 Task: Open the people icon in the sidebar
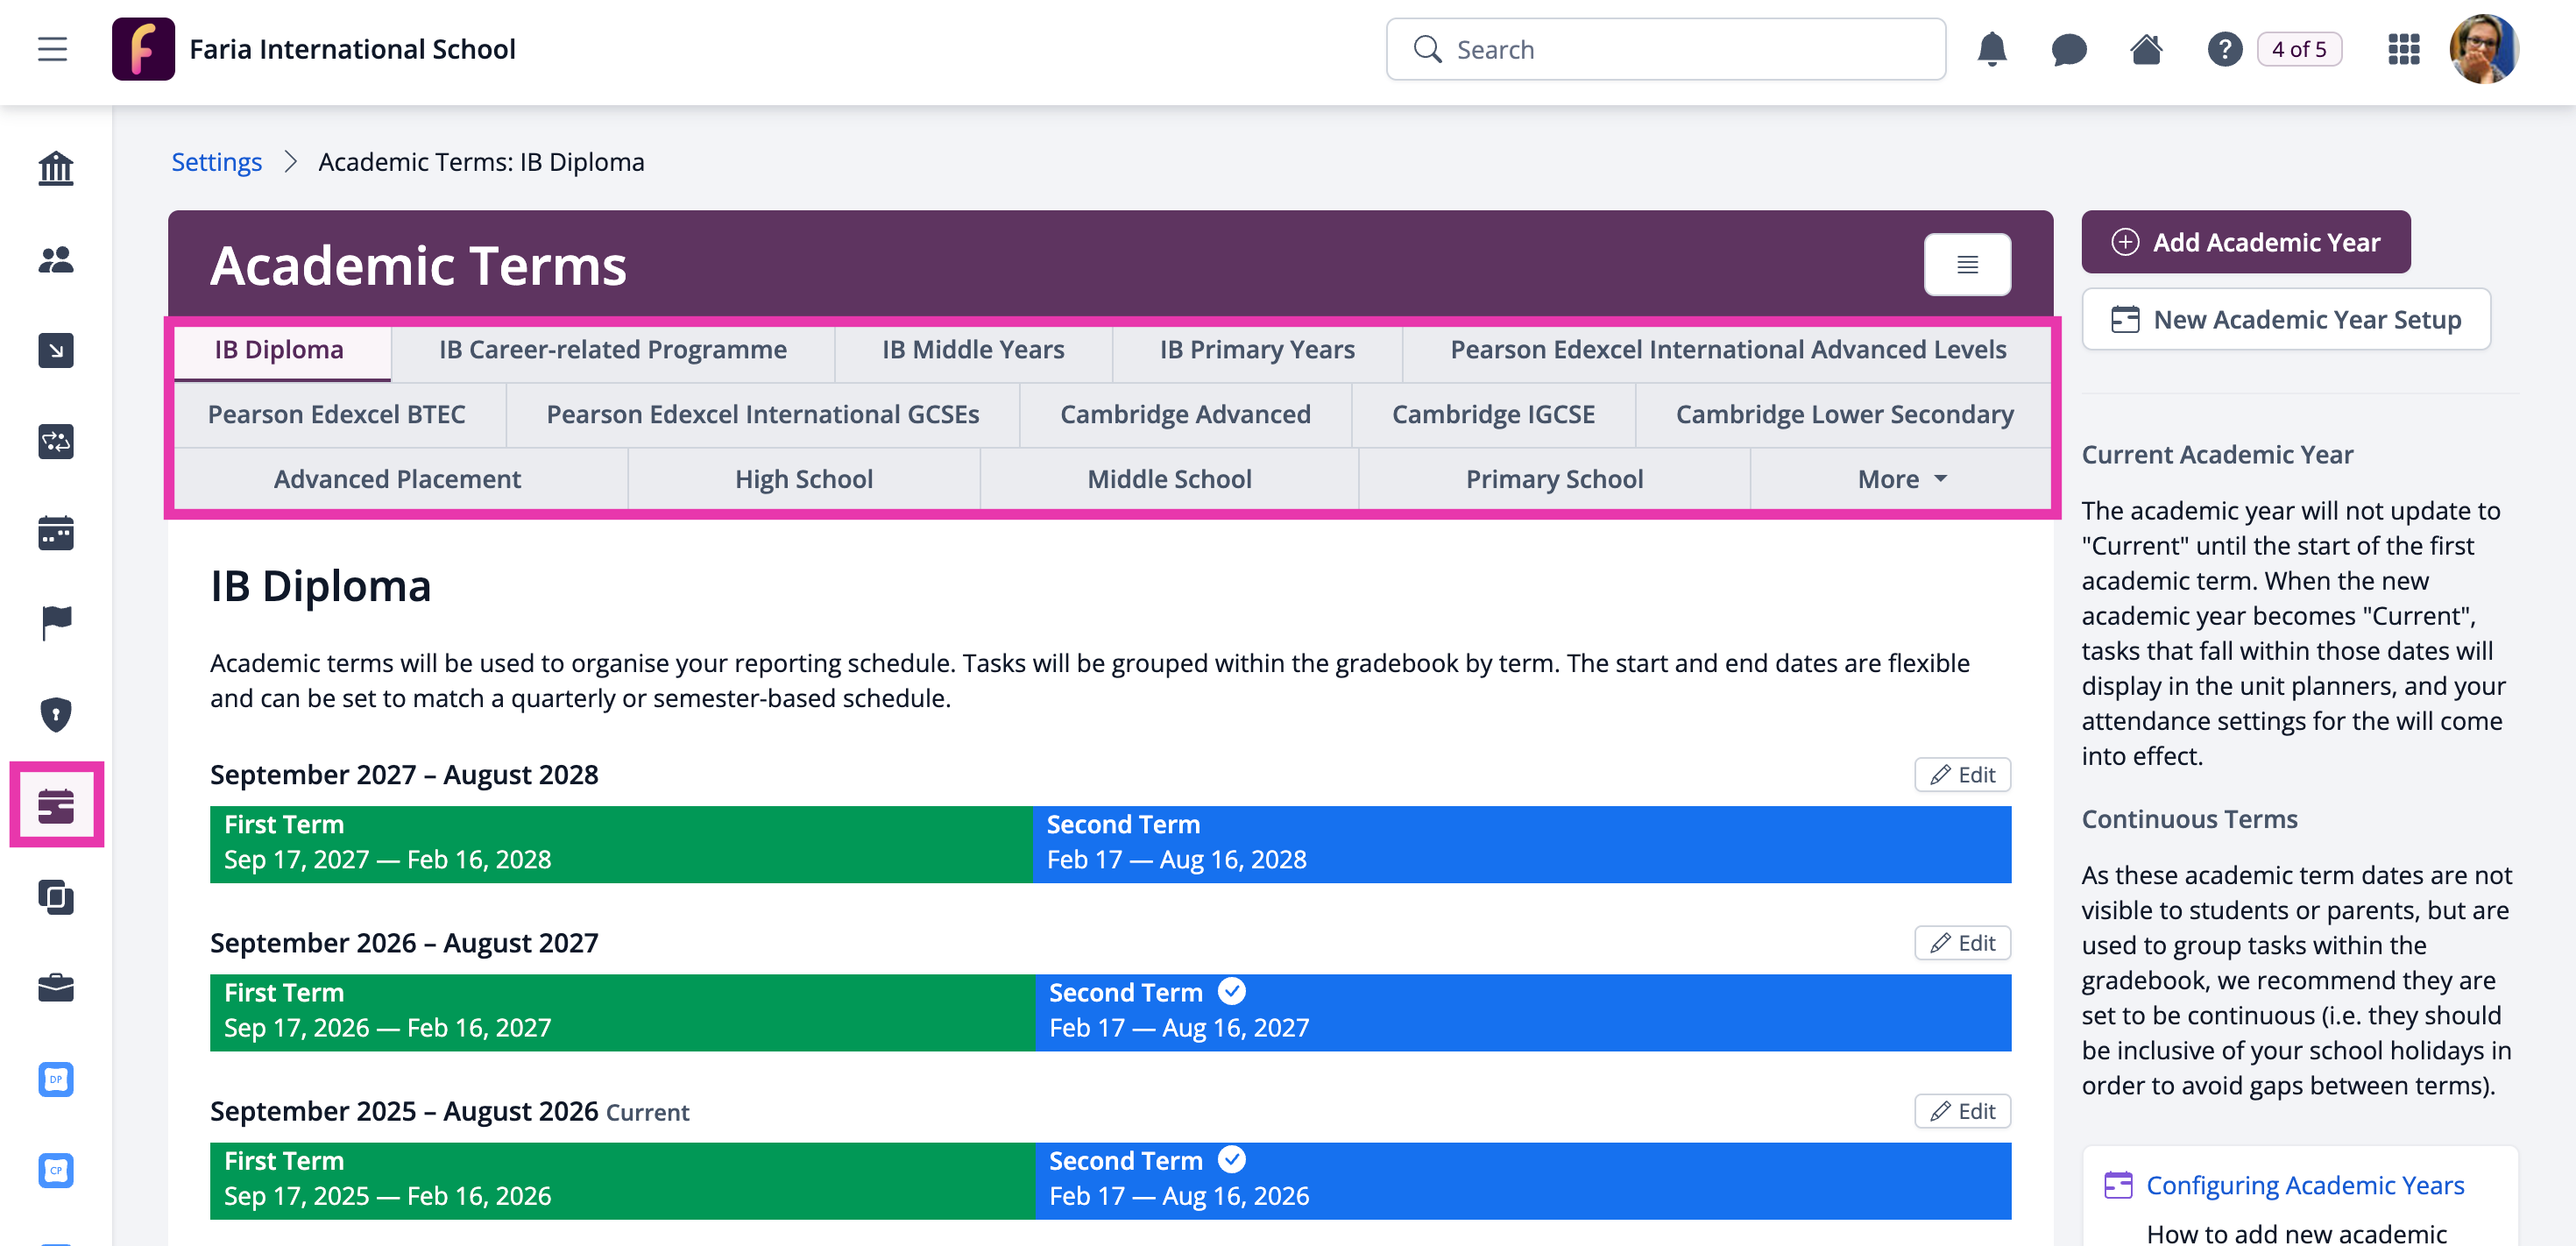(56, 259)
